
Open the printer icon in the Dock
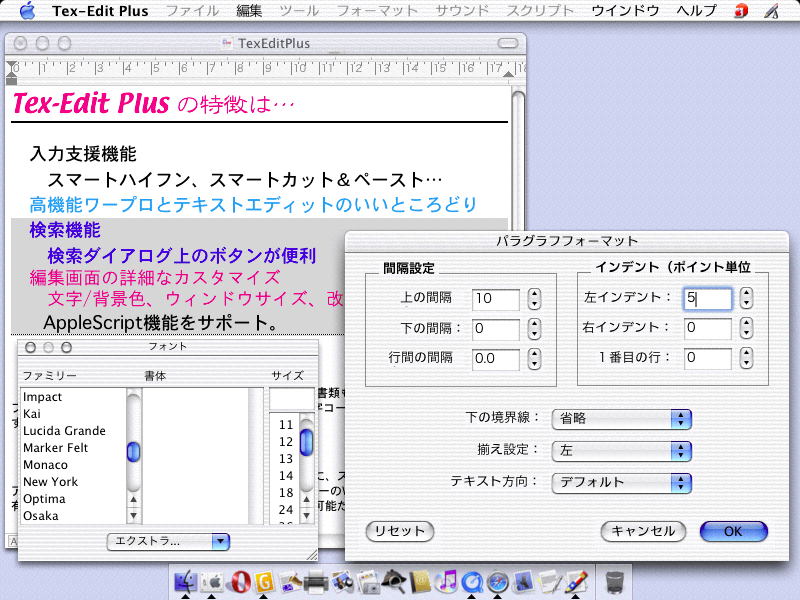point(316,582)
